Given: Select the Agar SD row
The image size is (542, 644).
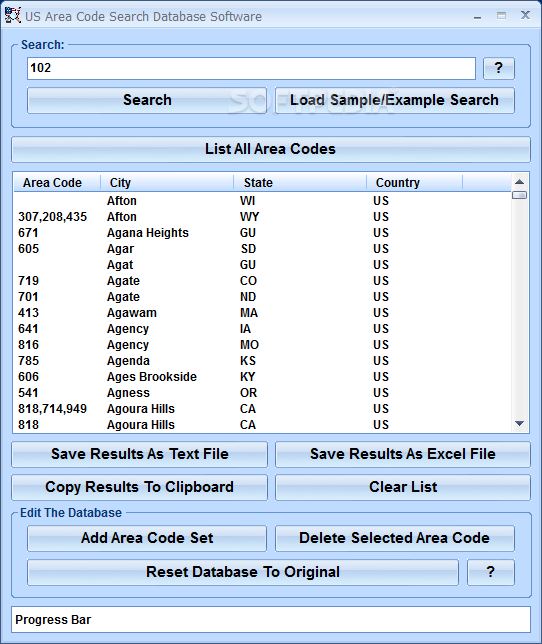Looking at the screenshot, I should [x=263, y=249].
